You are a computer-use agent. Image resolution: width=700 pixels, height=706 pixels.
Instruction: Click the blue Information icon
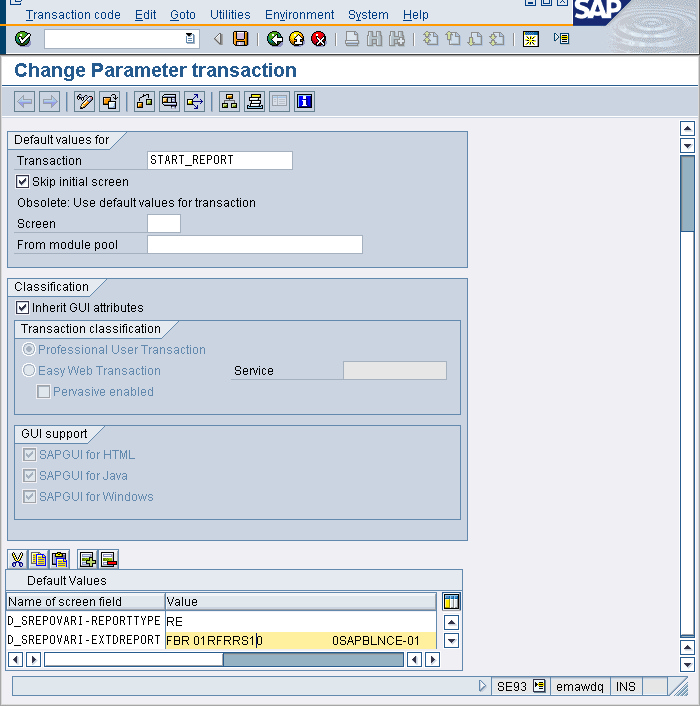(304, 101)
